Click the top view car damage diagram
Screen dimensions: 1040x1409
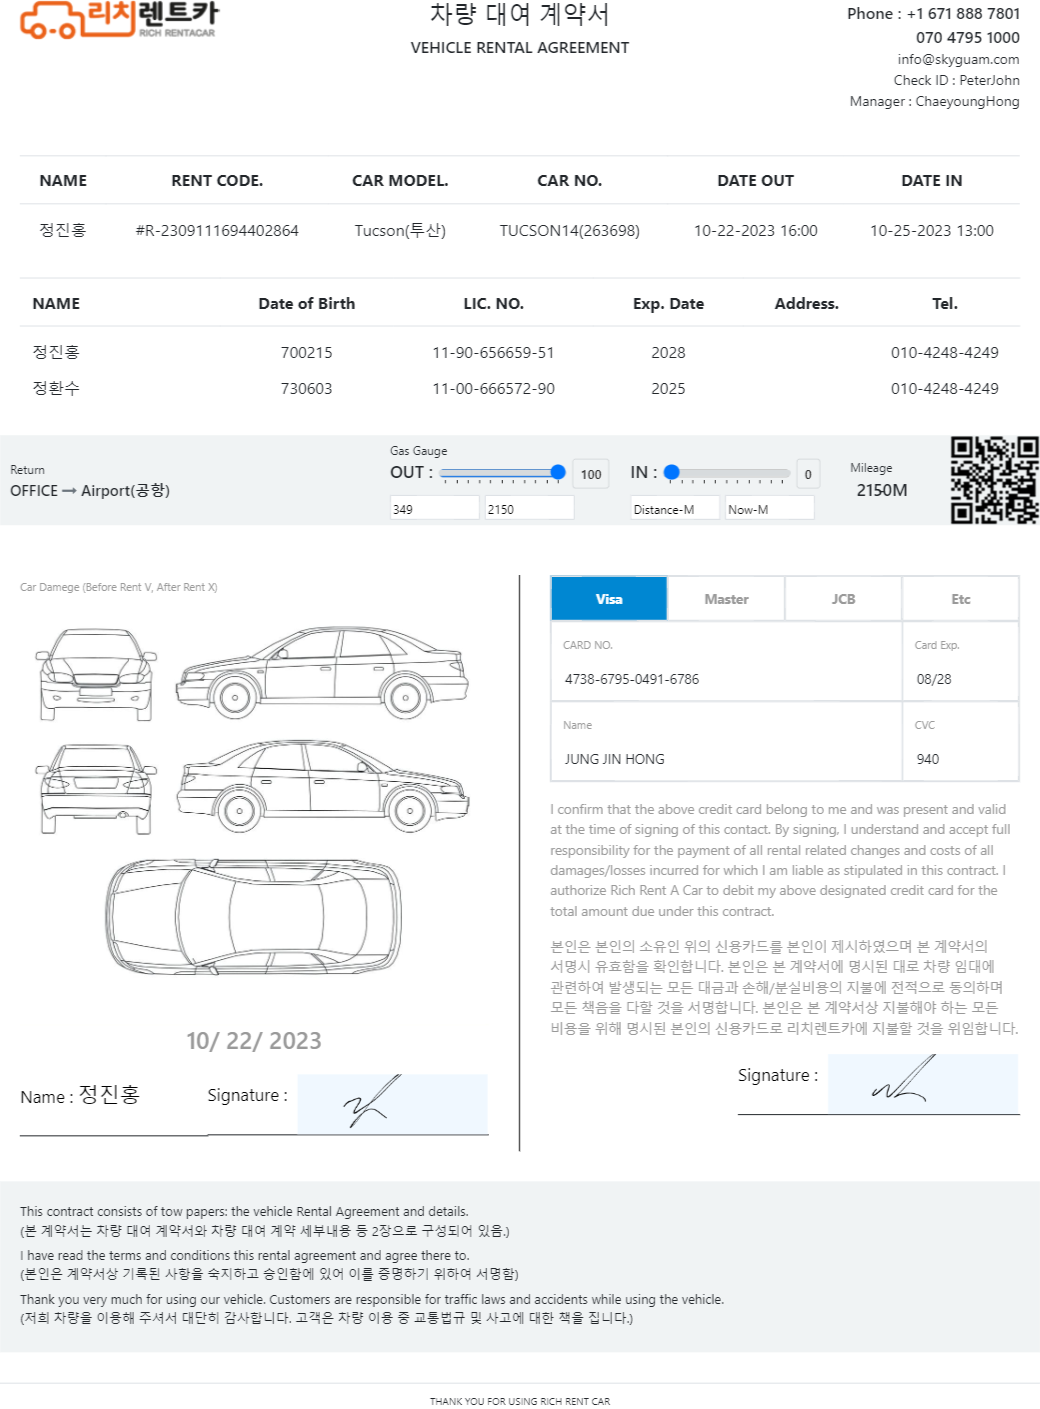click(254, 915)
